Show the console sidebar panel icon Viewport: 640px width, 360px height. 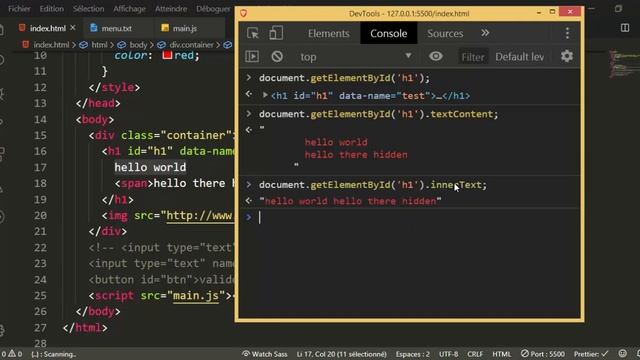[252, 56]
